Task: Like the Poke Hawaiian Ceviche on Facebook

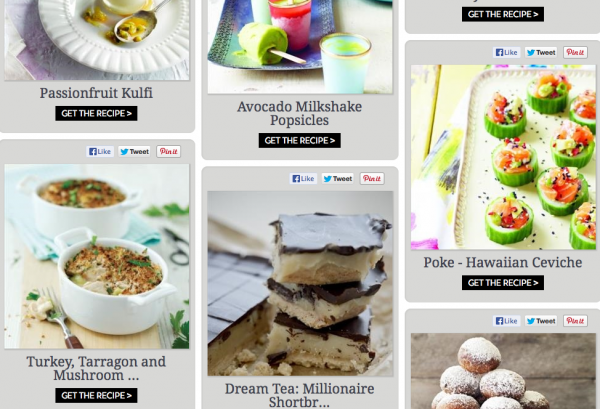Action: coord(507,52)
